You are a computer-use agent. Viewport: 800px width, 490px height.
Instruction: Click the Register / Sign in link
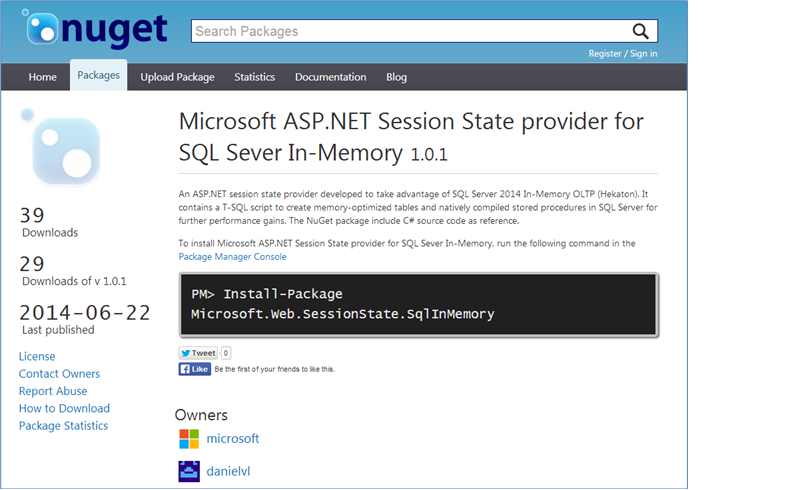coord(623,54)
